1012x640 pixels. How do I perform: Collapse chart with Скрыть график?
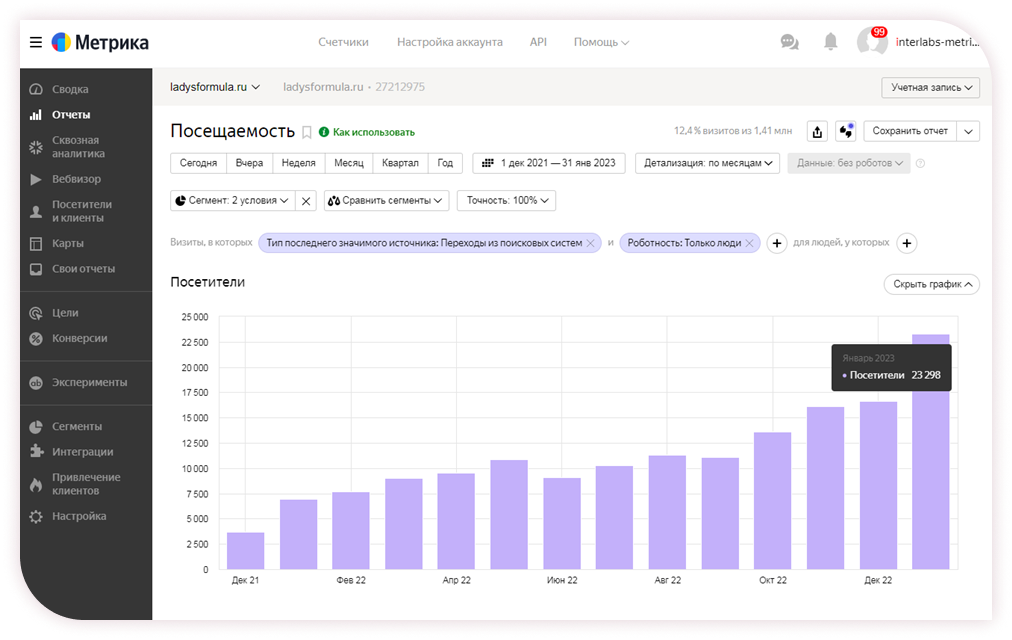(x=931, y=285)
